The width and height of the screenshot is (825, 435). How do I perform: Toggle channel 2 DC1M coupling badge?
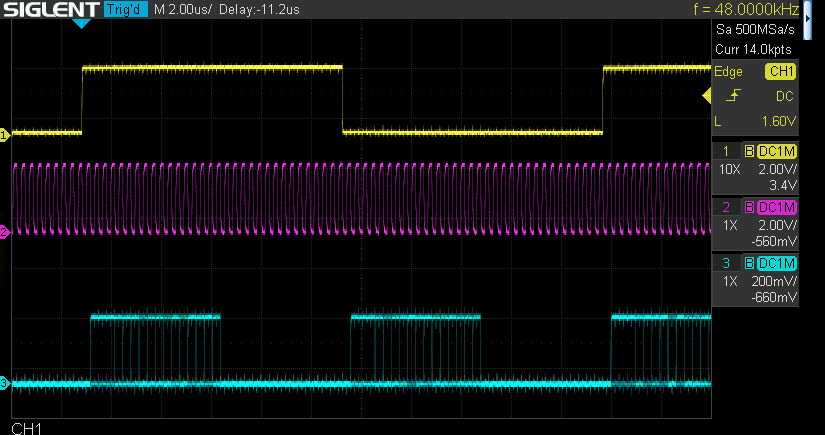coord(777,207)
